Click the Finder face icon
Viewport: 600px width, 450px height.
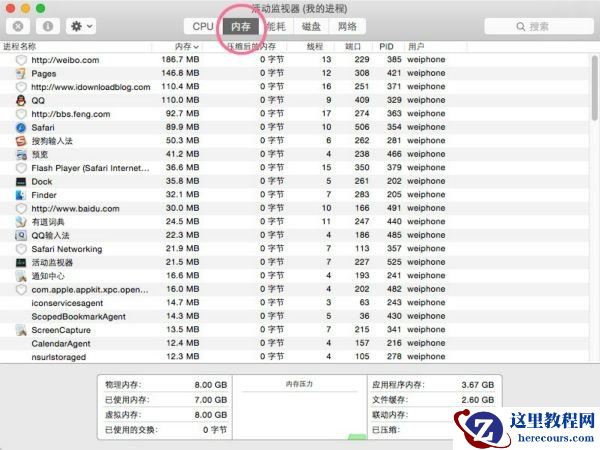tap(21, 195)
